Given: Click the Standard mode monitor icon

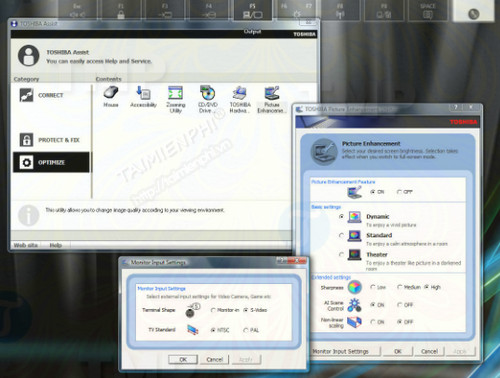Looking at the screenshot, I should click(354, 236).
